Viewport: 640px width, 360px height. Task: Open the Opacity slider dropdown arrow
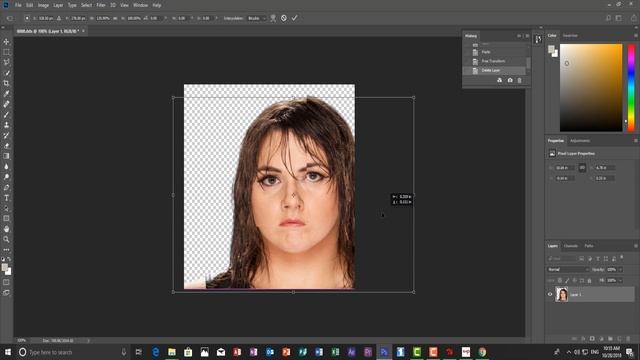click(620, 269)
